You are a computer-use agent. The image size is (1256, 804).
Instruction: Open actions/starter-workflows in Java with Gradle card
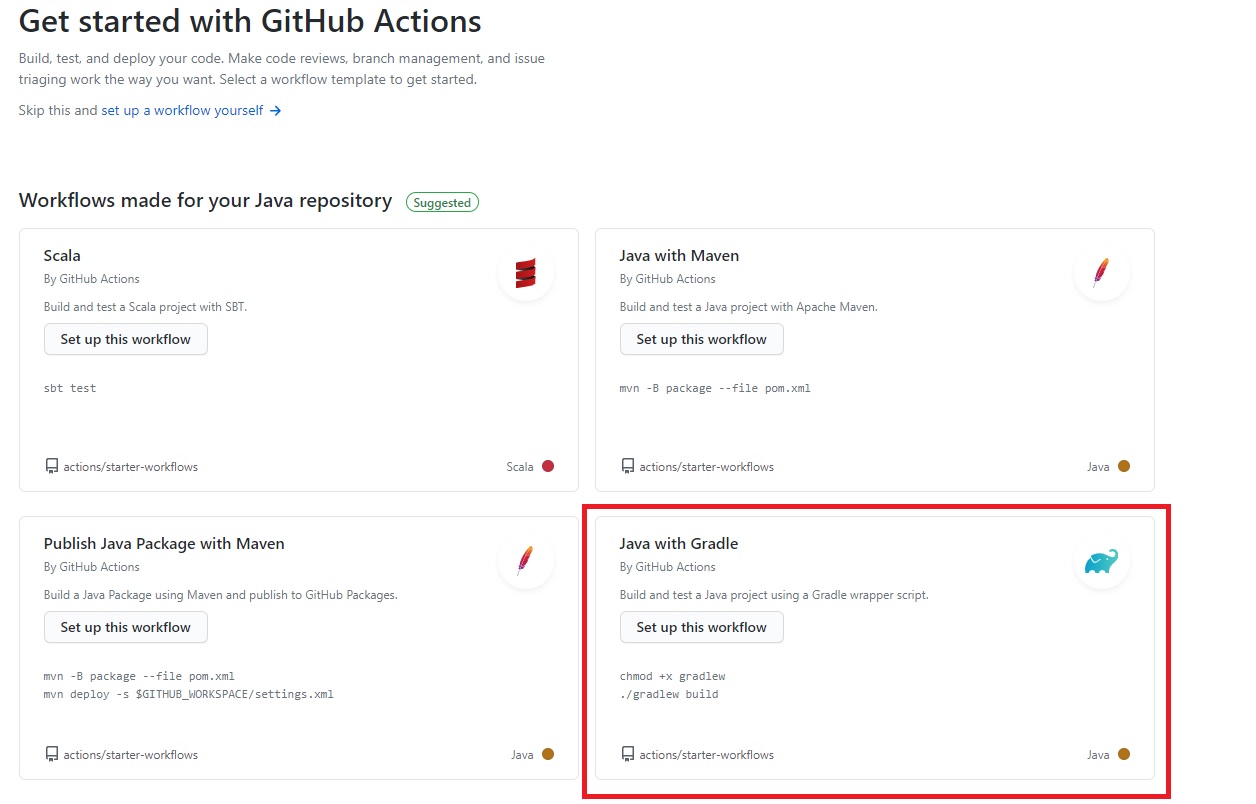tap(707, 755)
